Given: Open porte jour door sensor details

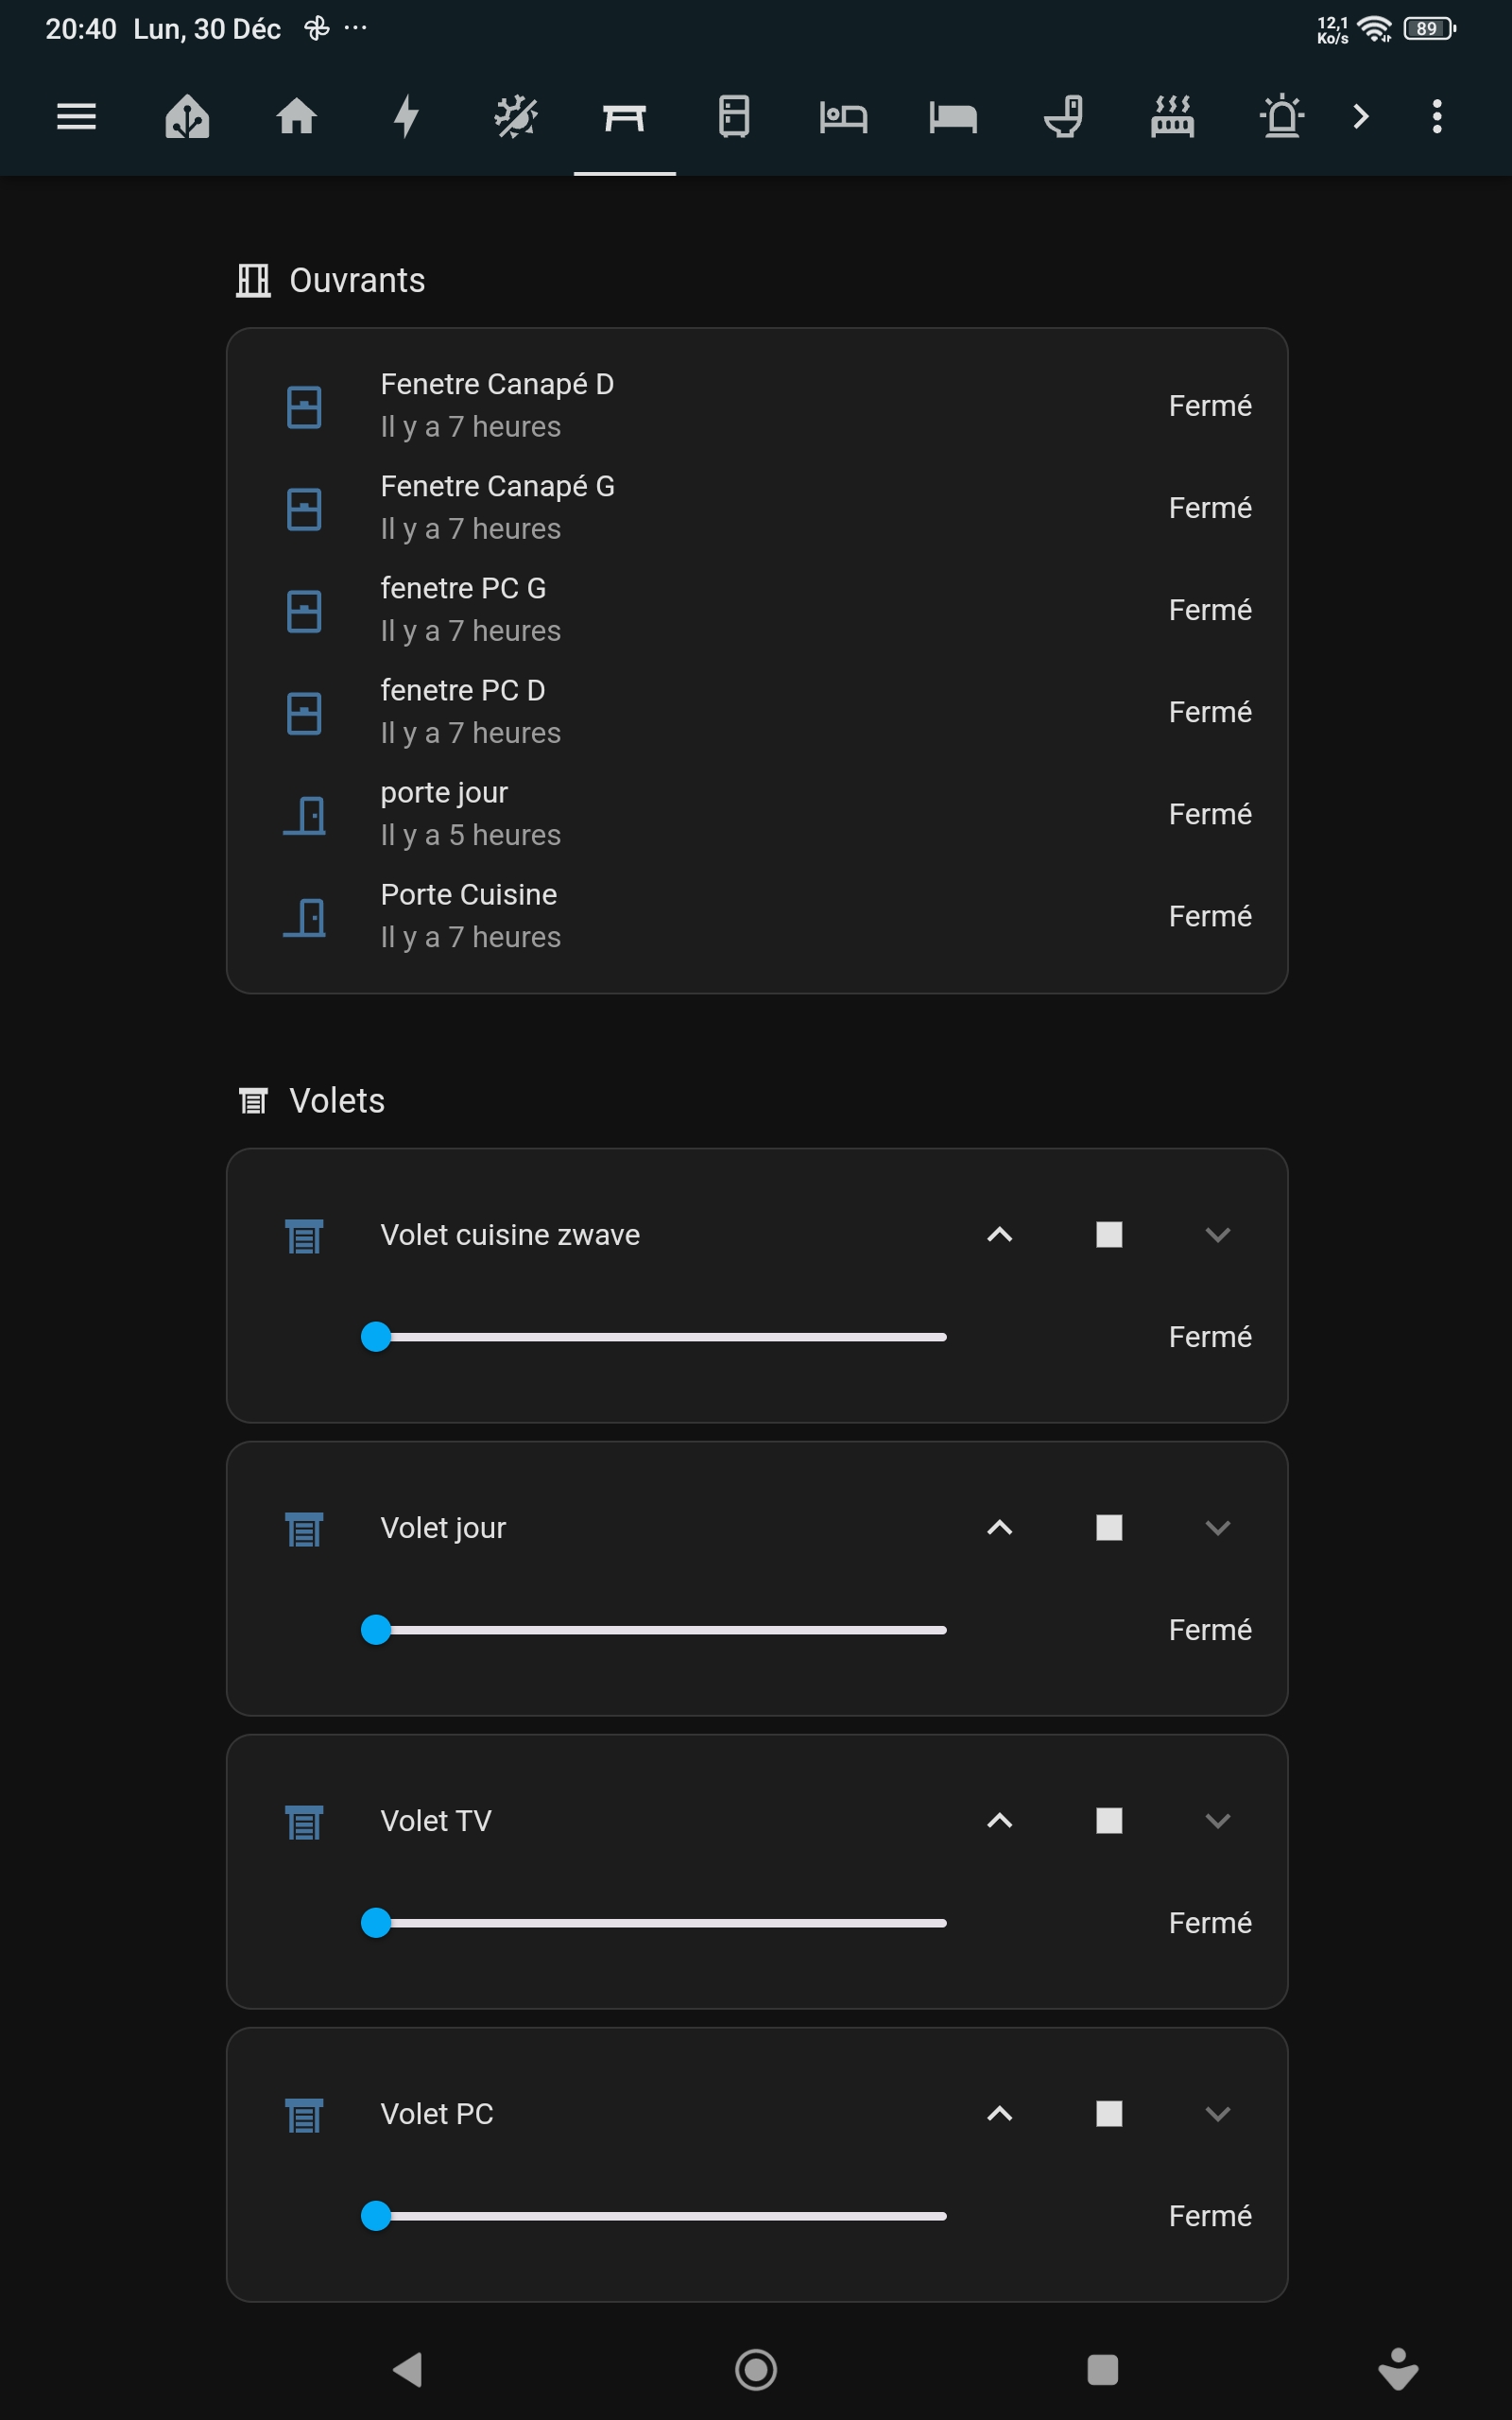Looking at the screenshot, I should tap(757, 814).
